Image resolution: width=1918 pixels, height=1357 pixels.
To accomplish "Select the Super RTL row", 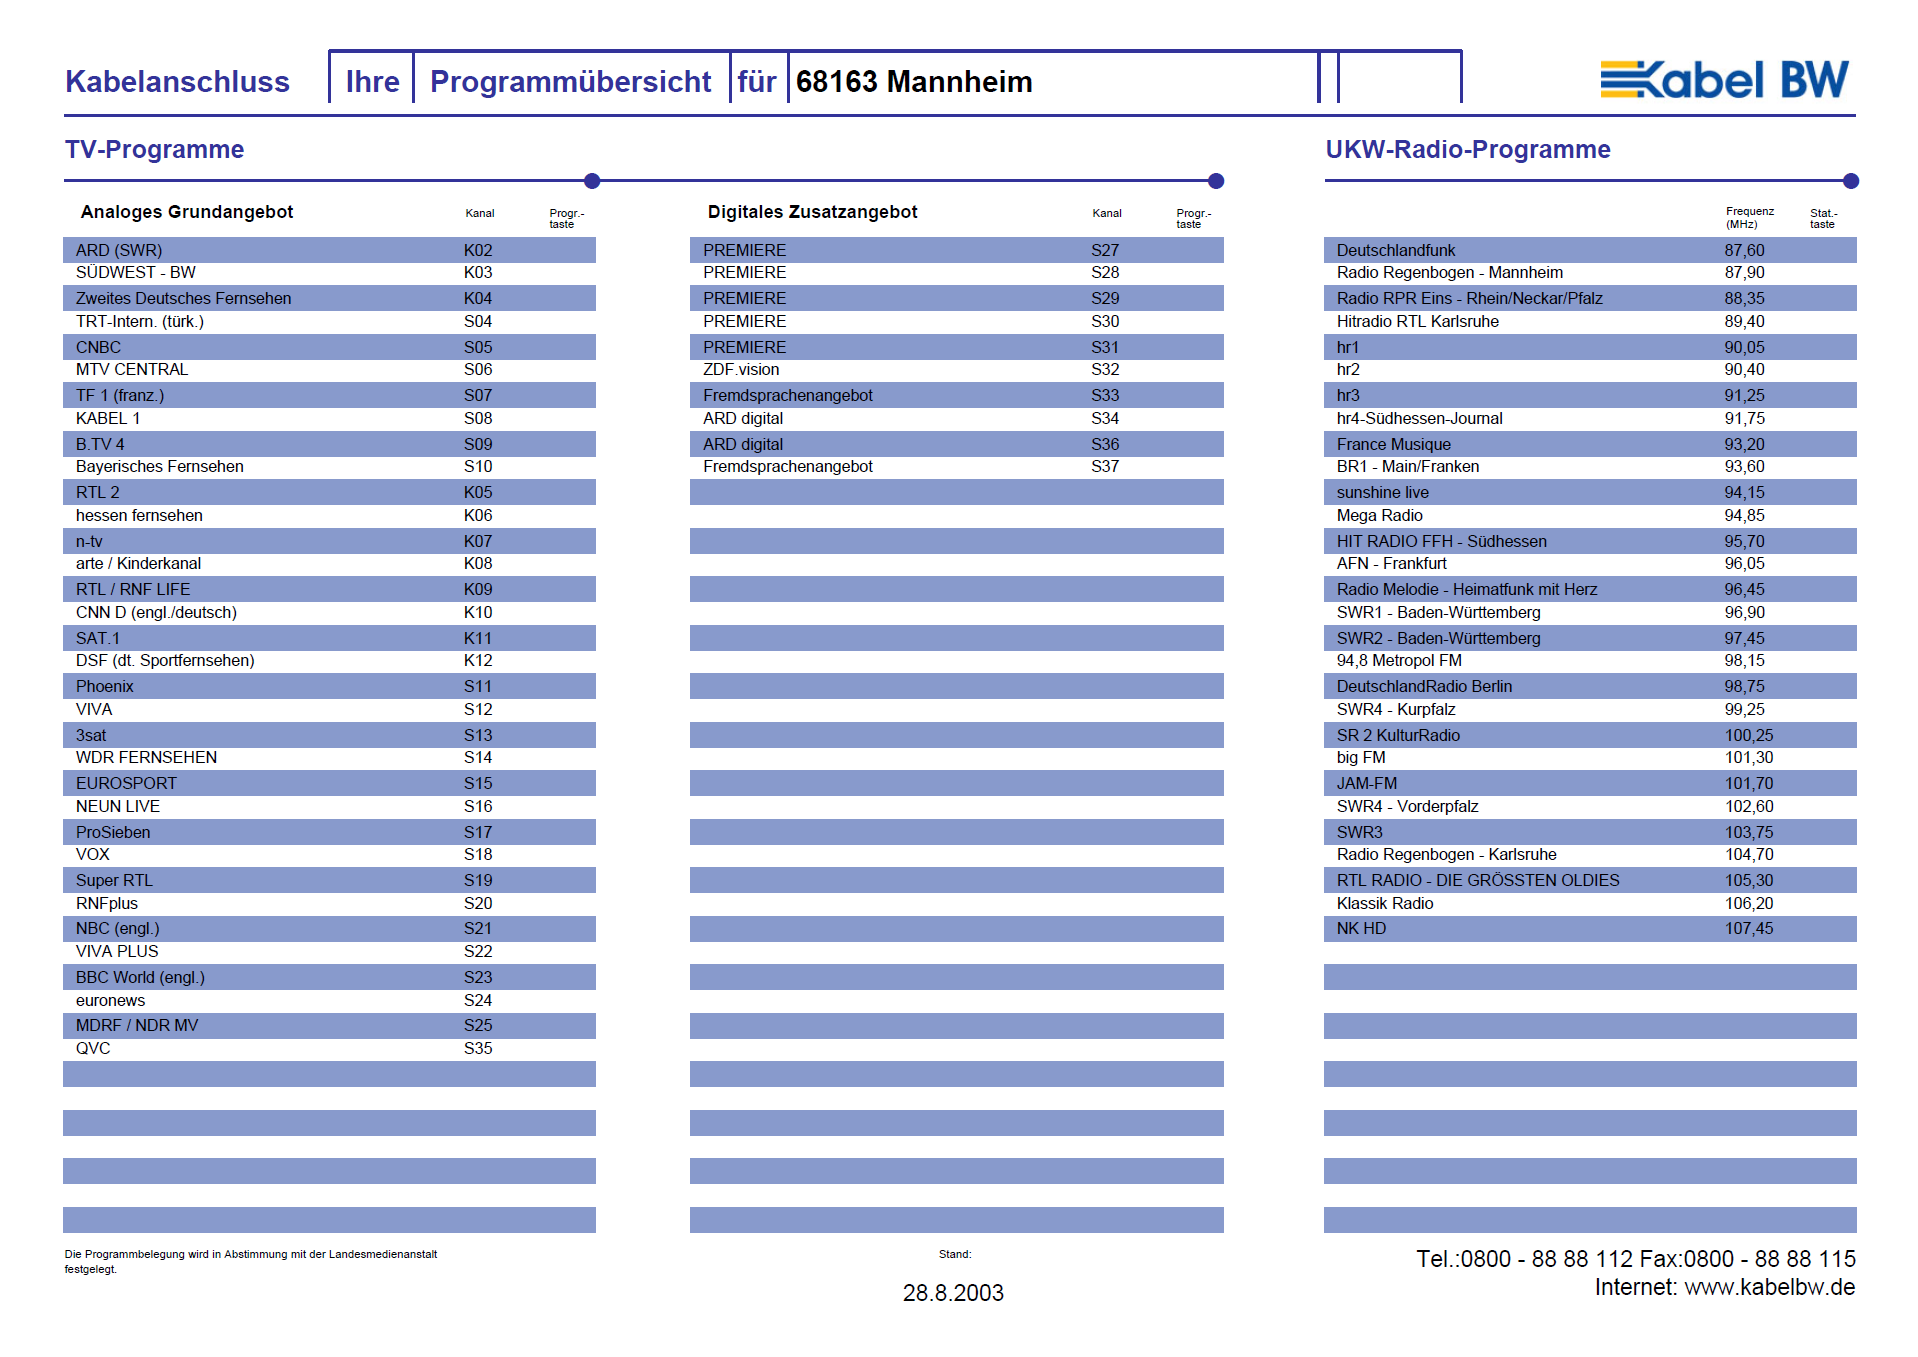I will [329, 880].
